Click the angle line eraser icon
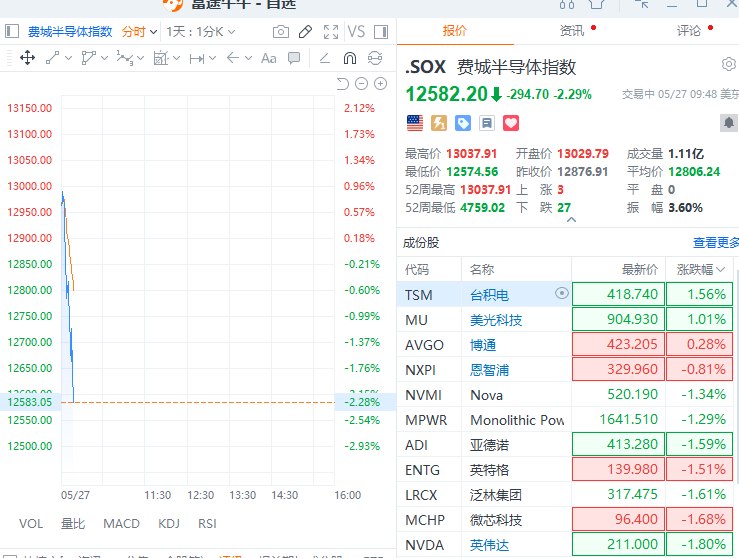The width and height of the screenshot is (739, 558). [x=324, y=58]
